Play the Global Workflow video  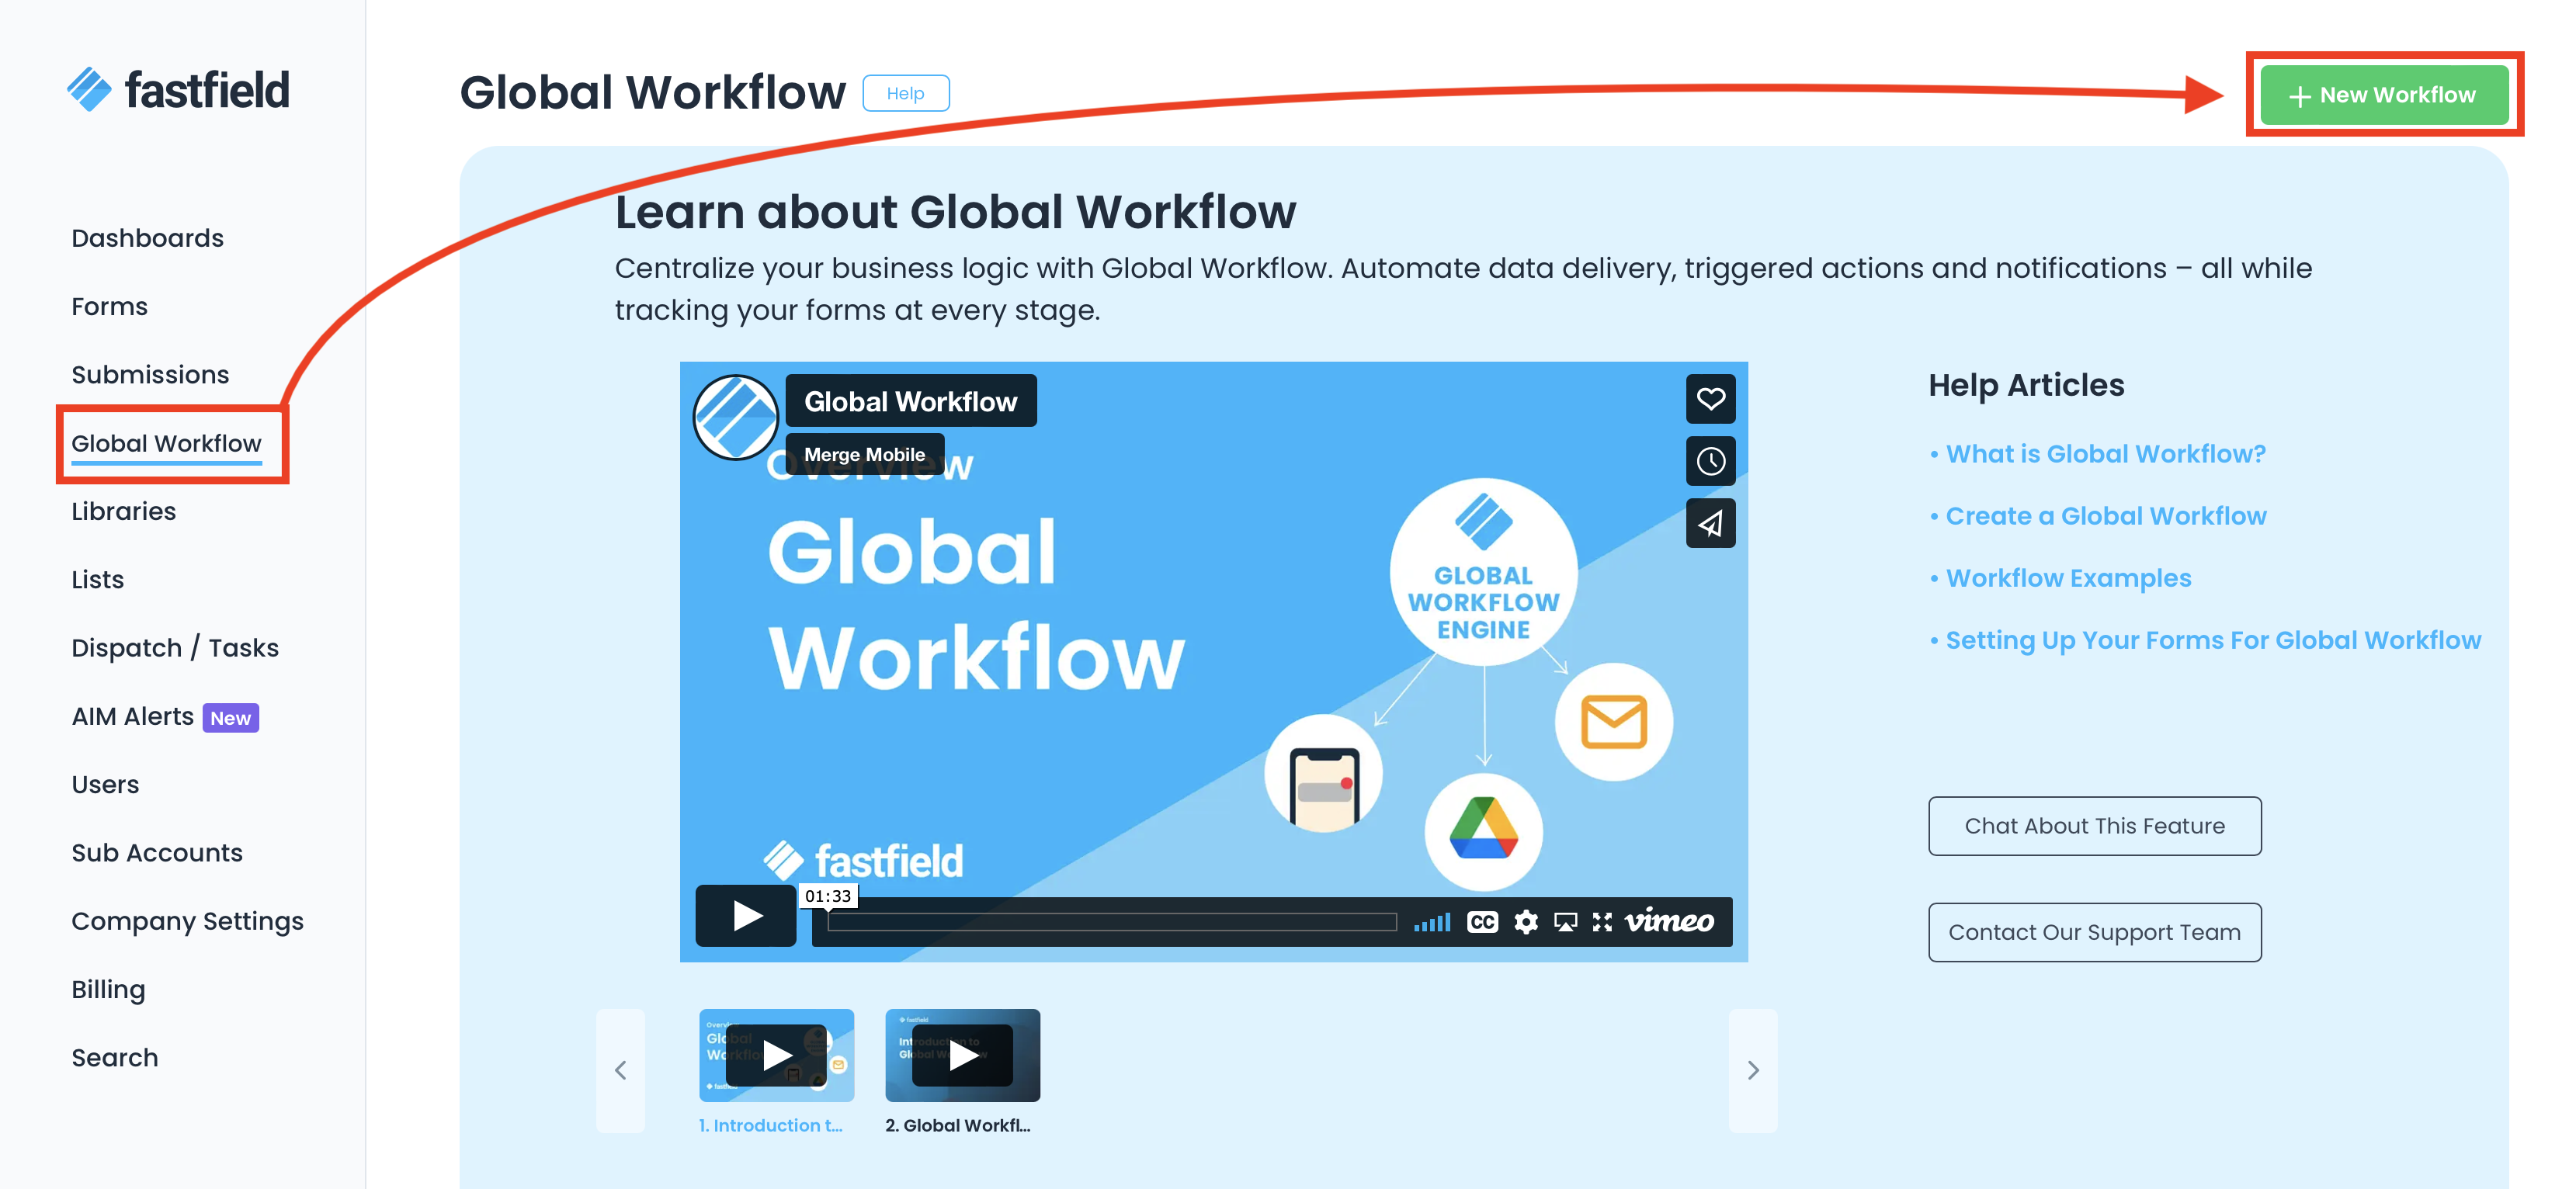click(x=746, y=915)
